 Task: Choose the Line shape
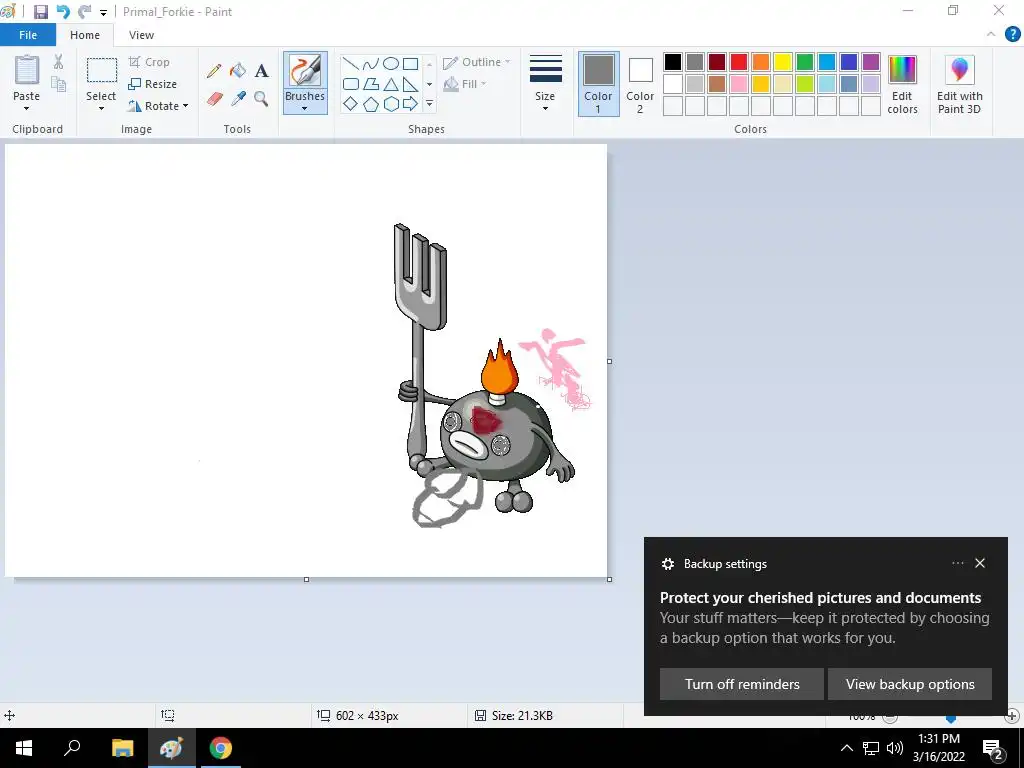(351, 63)
